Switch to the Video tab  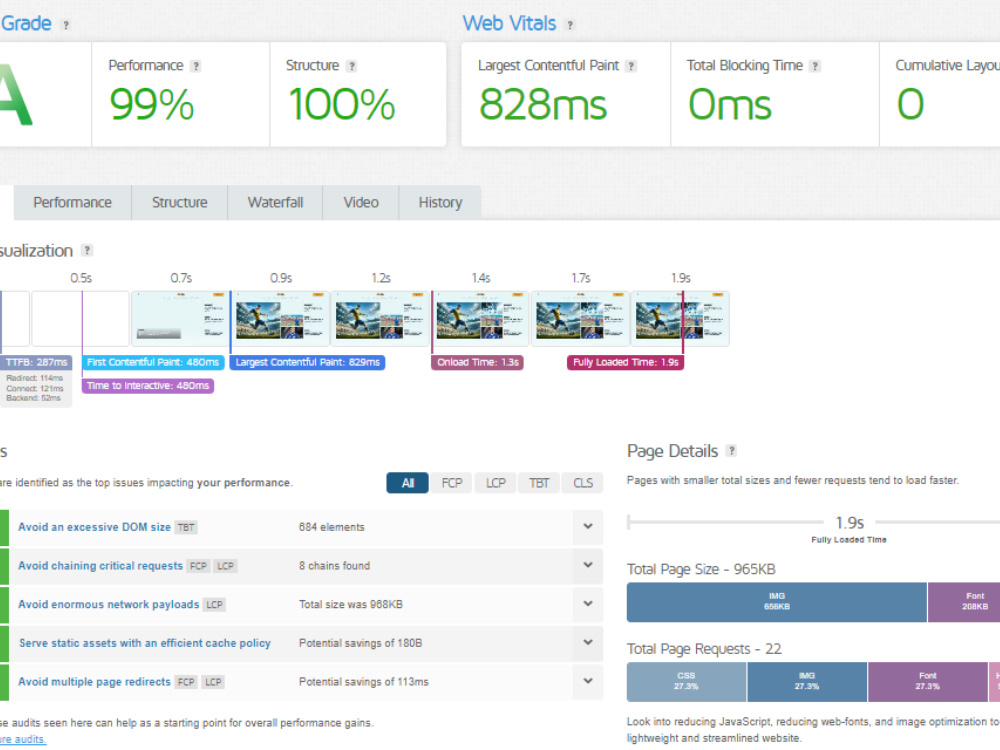tap(361, 203)
